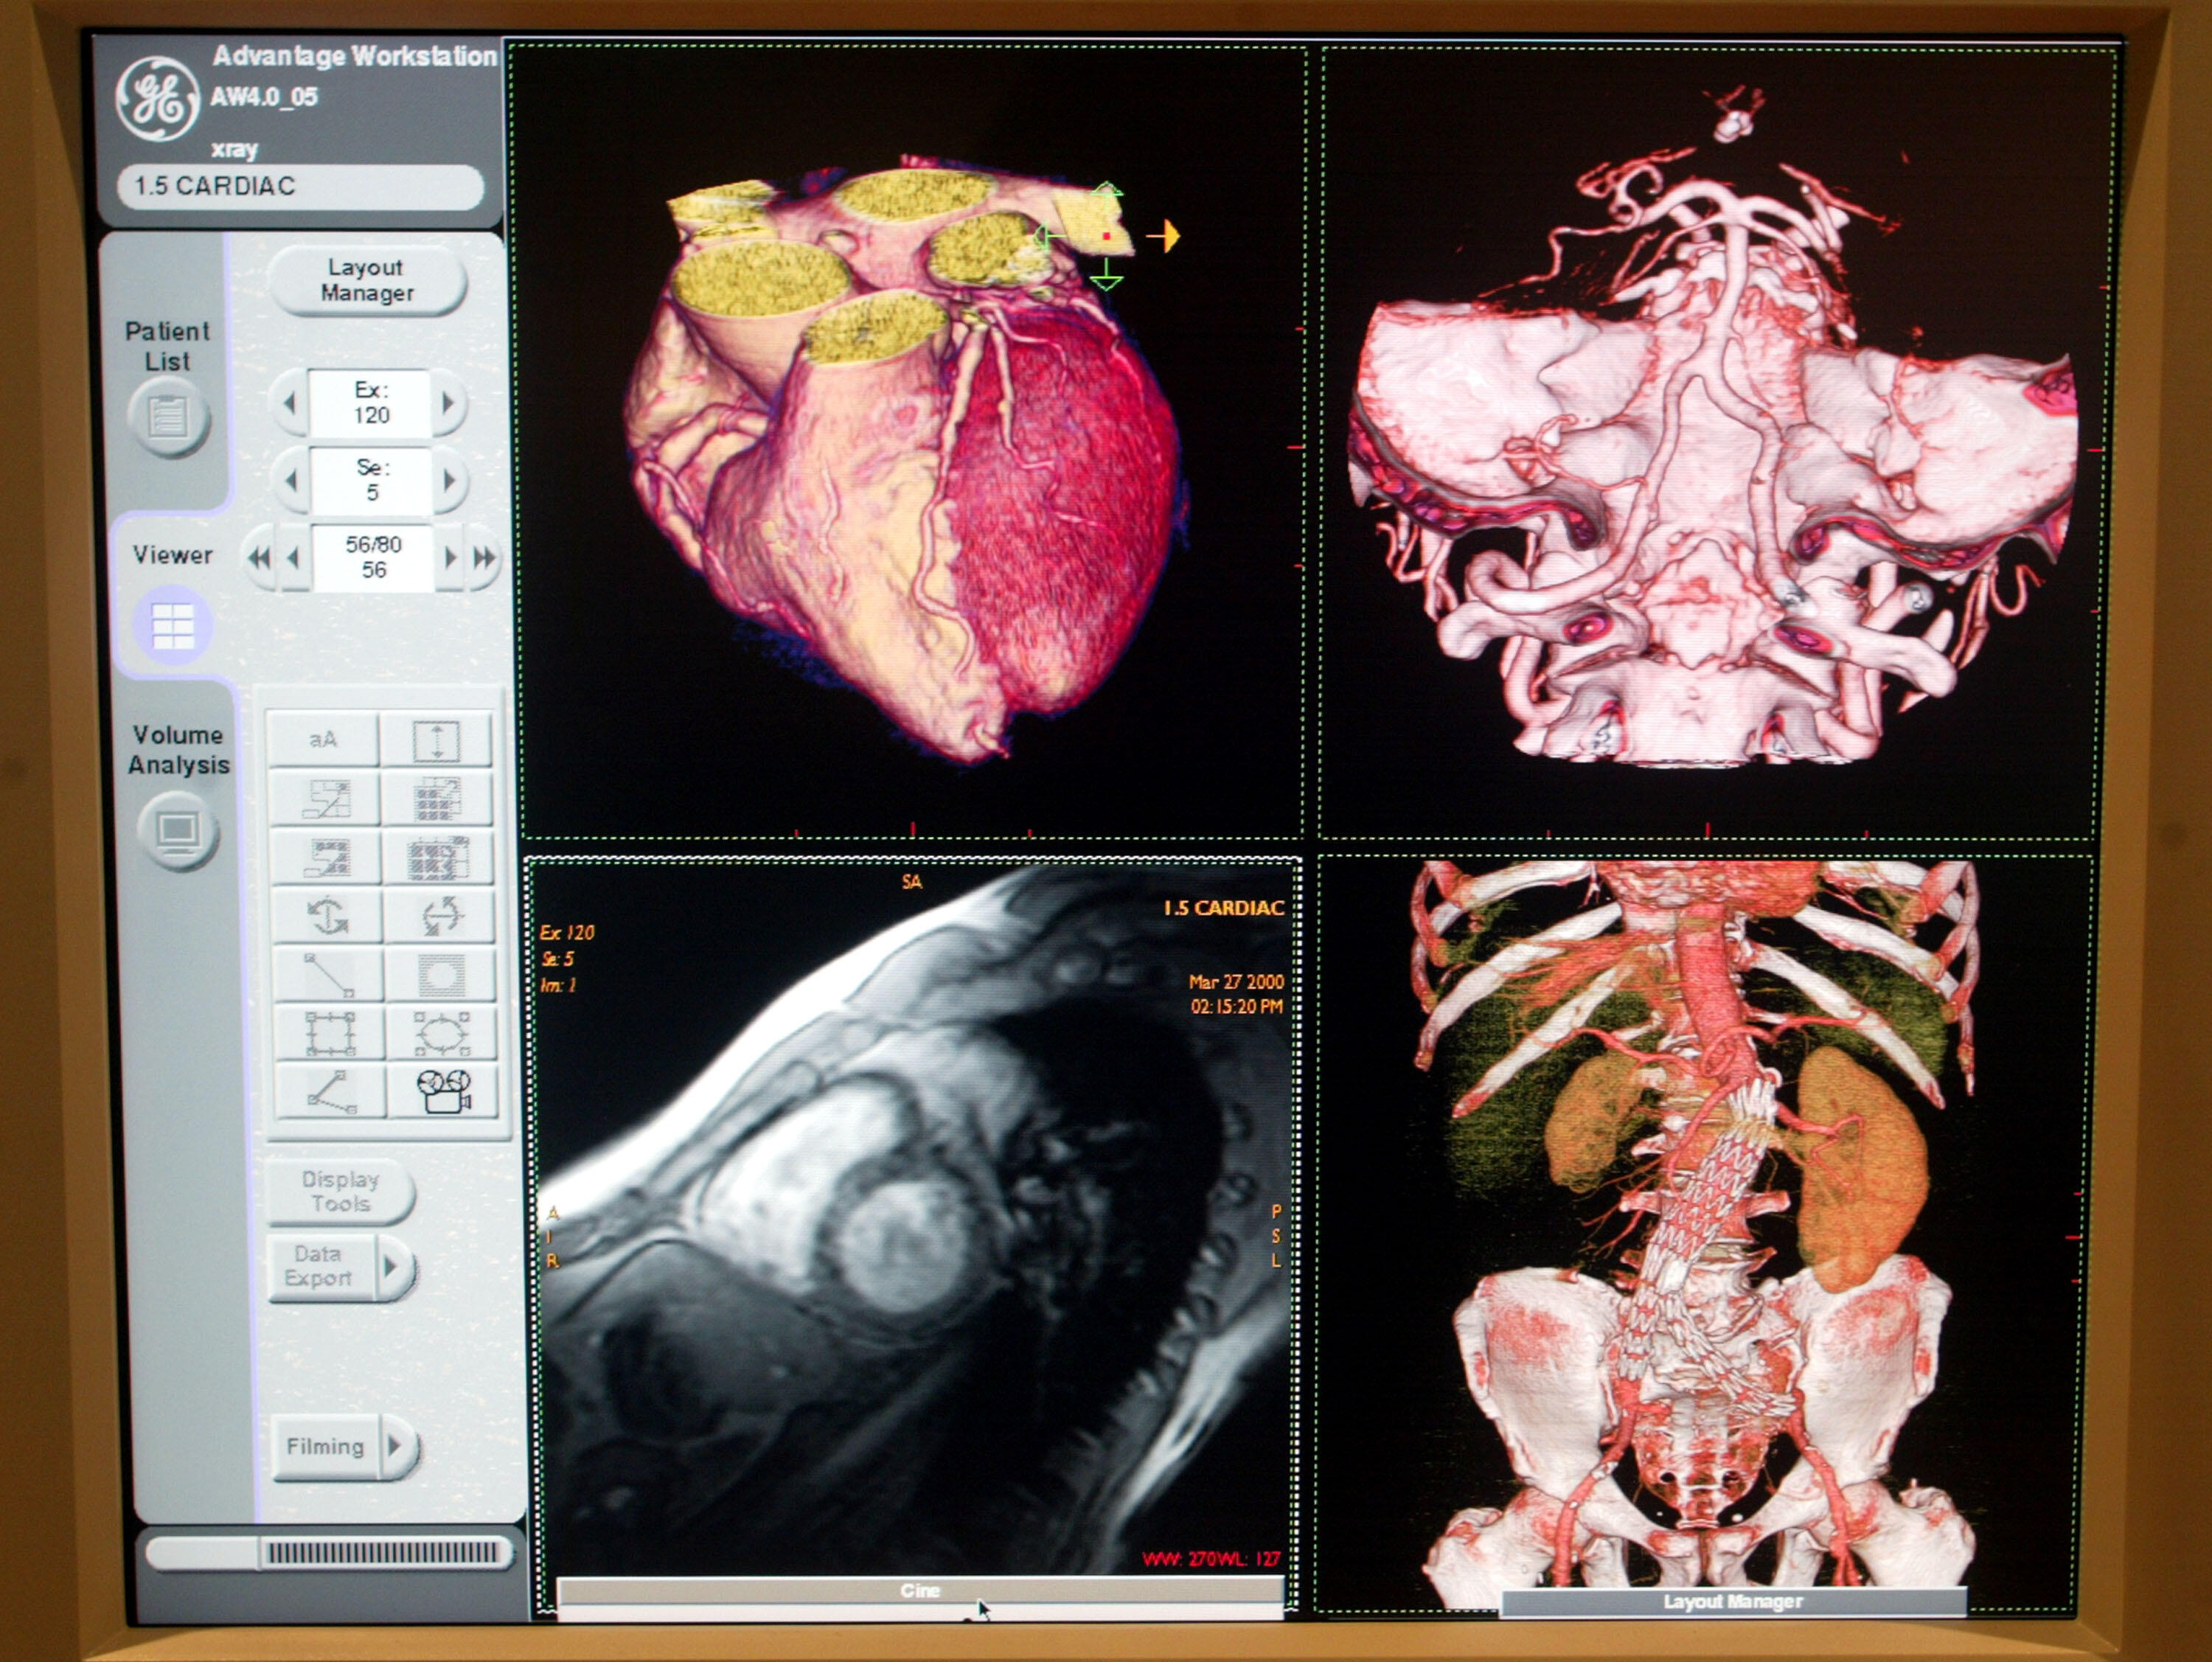Select the vertical double-arrow box tool
The image size is (2212, 1662).
(437, 740)
